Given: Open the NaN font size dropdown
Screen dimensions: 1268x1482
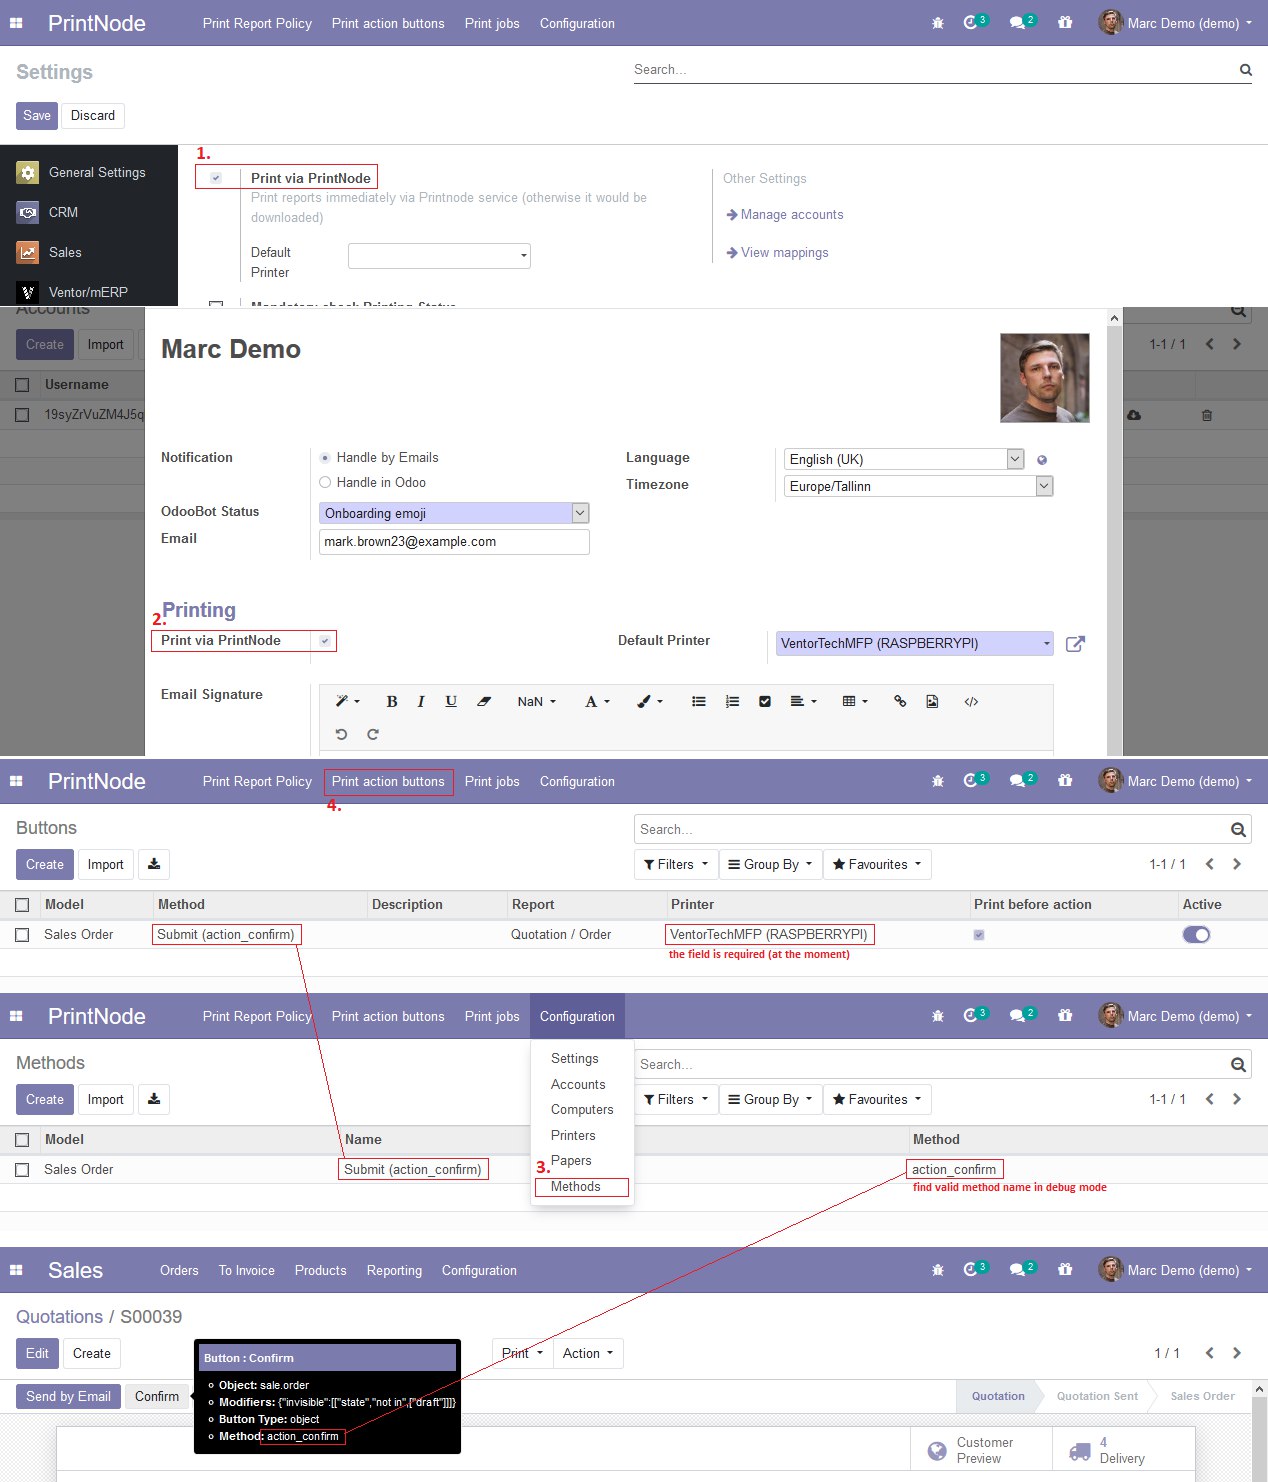Looking at the screenshot, I should coord(537,702).
